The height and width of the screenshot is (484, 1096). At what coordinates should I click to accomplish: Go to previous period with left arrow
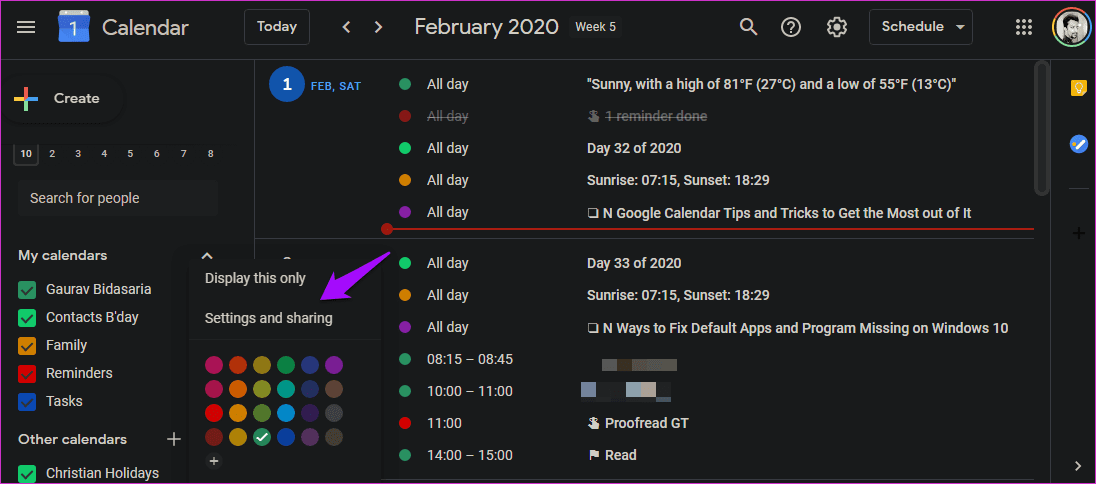(346, 27)
